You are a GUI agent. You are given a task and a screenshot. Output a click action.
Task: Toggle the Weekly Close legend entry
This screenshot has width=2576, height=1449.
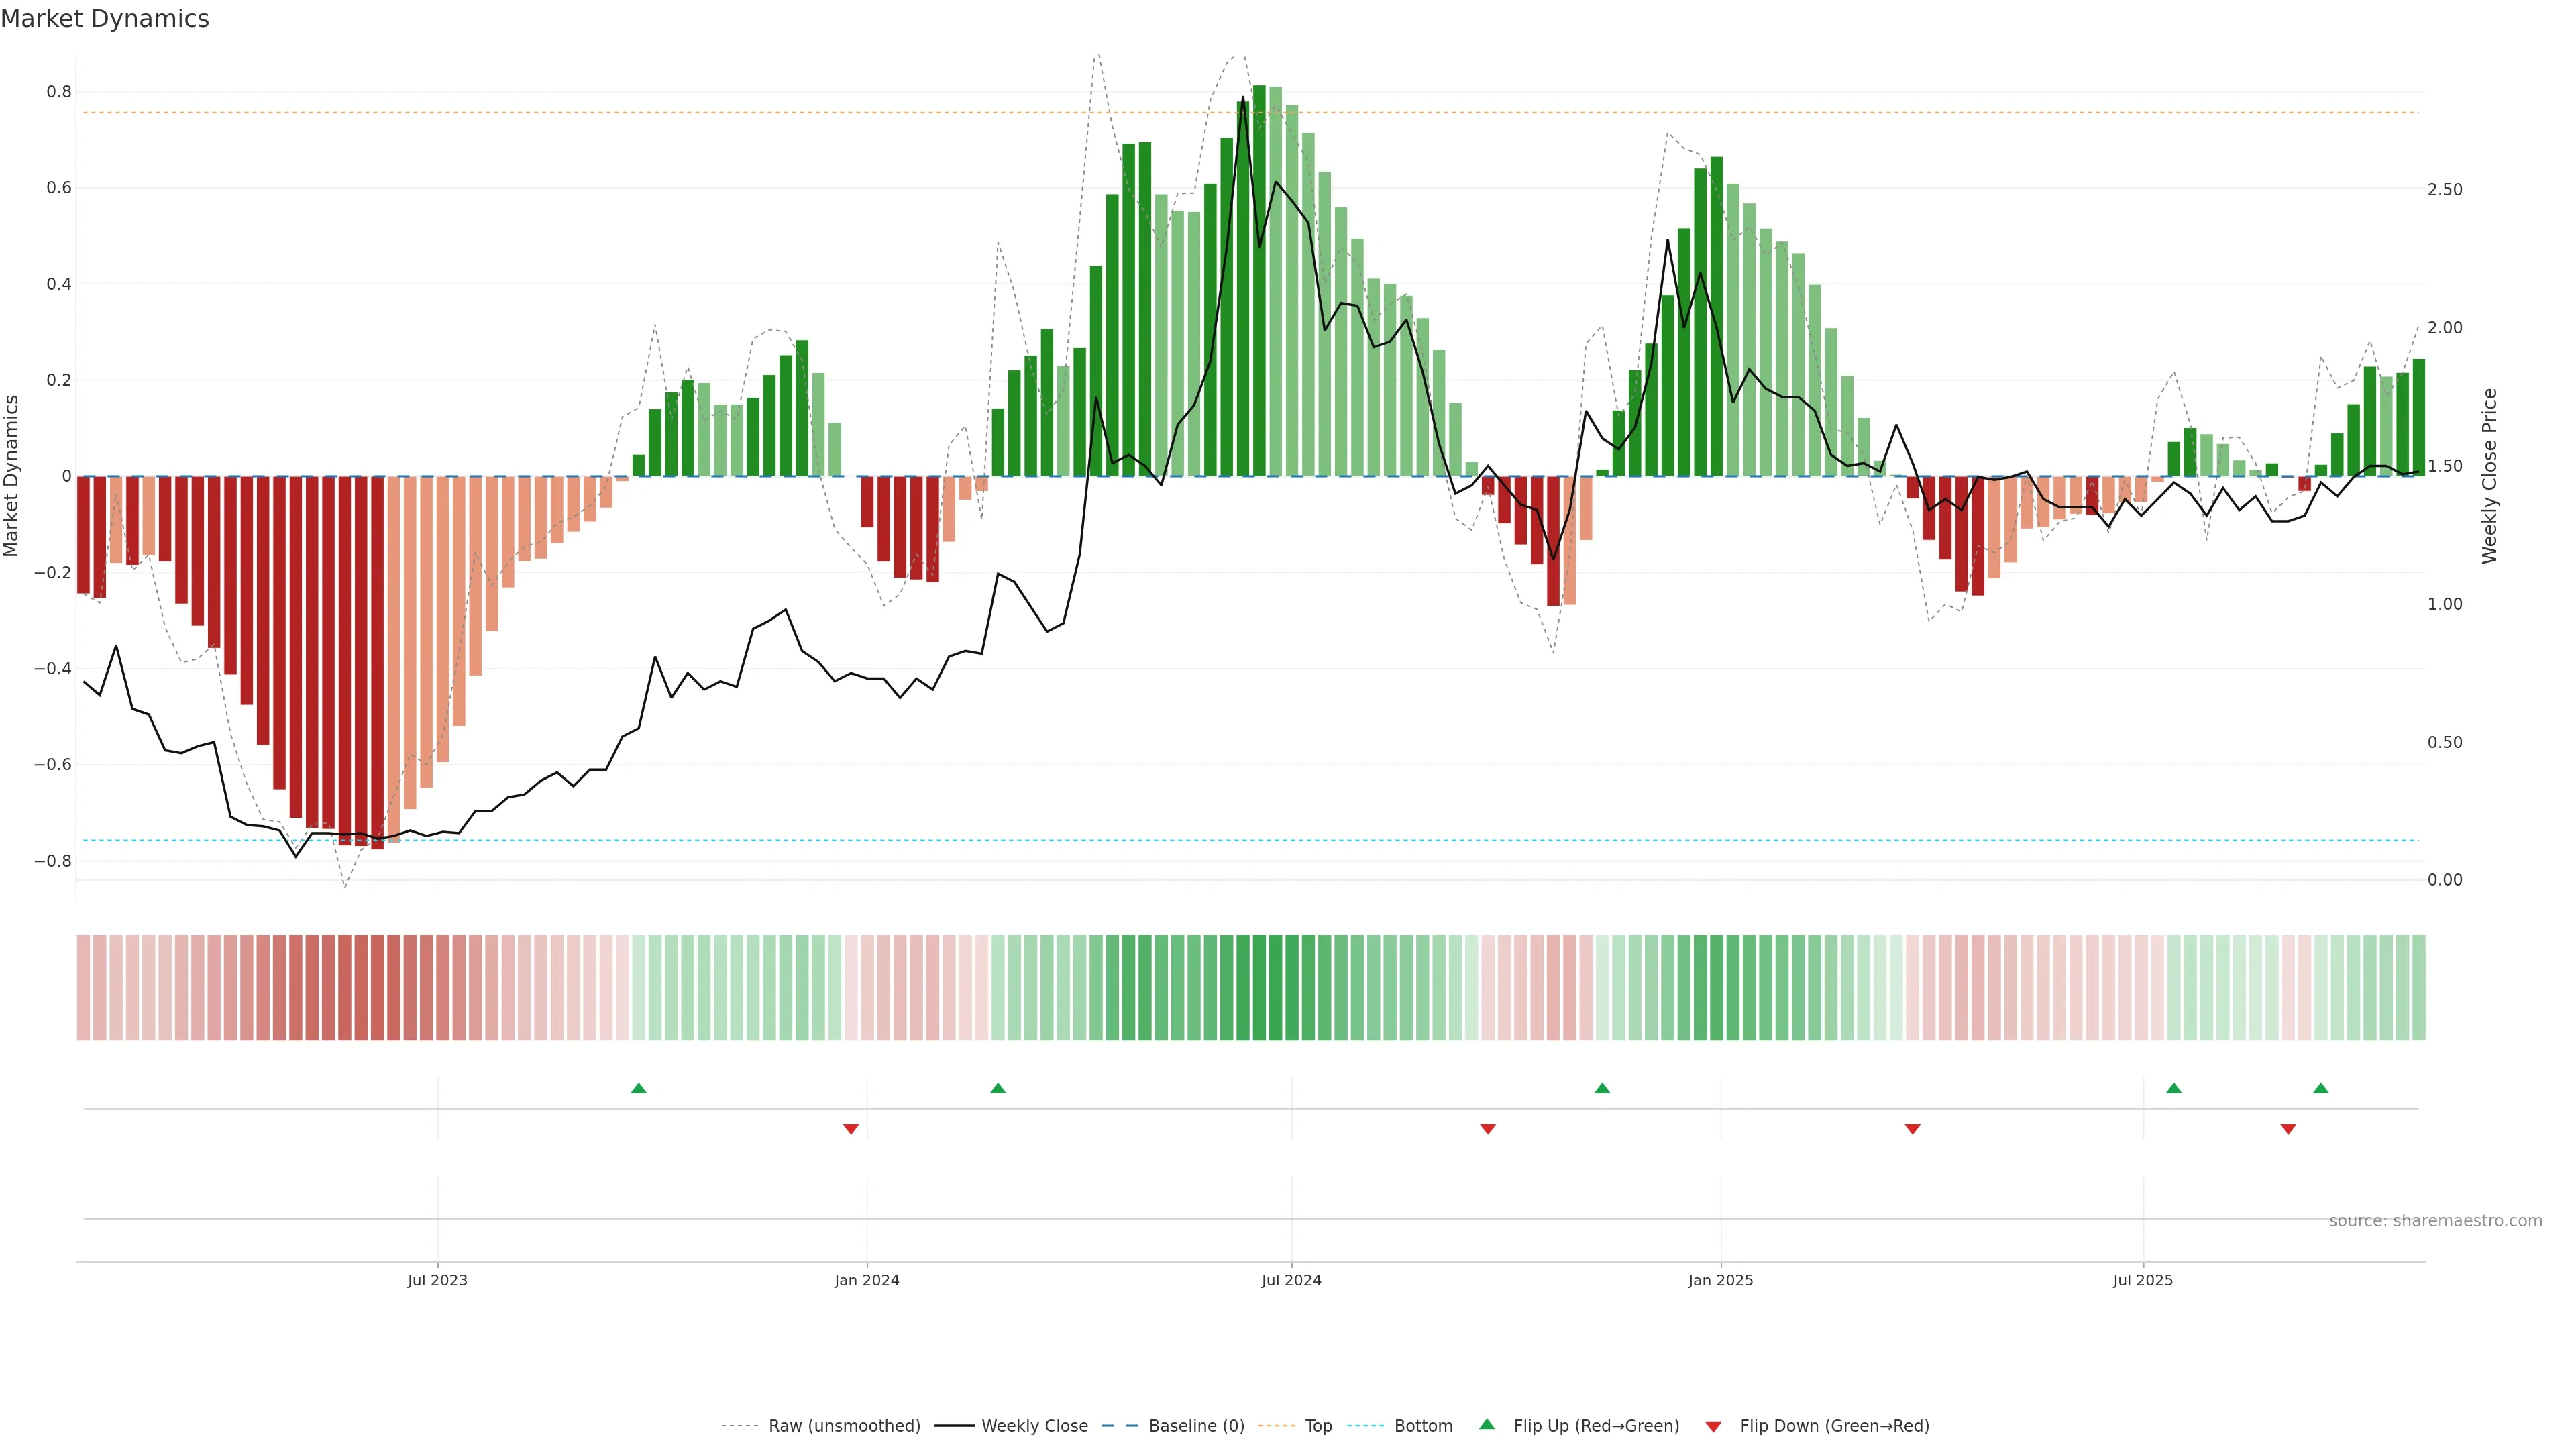[x=1034, y=1426]
